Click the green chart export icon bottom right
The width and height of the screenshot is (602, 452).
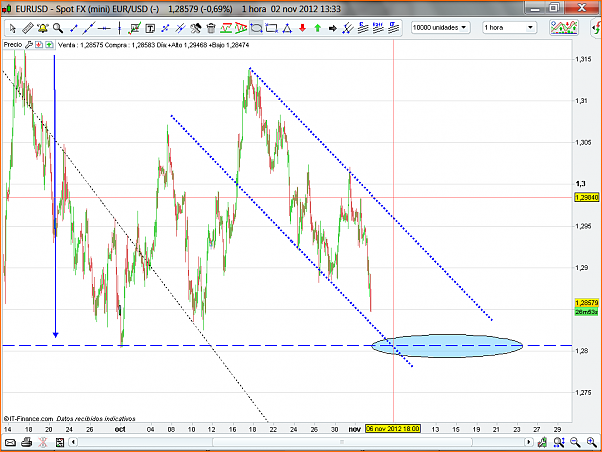pyautogui.click(x=542, y=442)
